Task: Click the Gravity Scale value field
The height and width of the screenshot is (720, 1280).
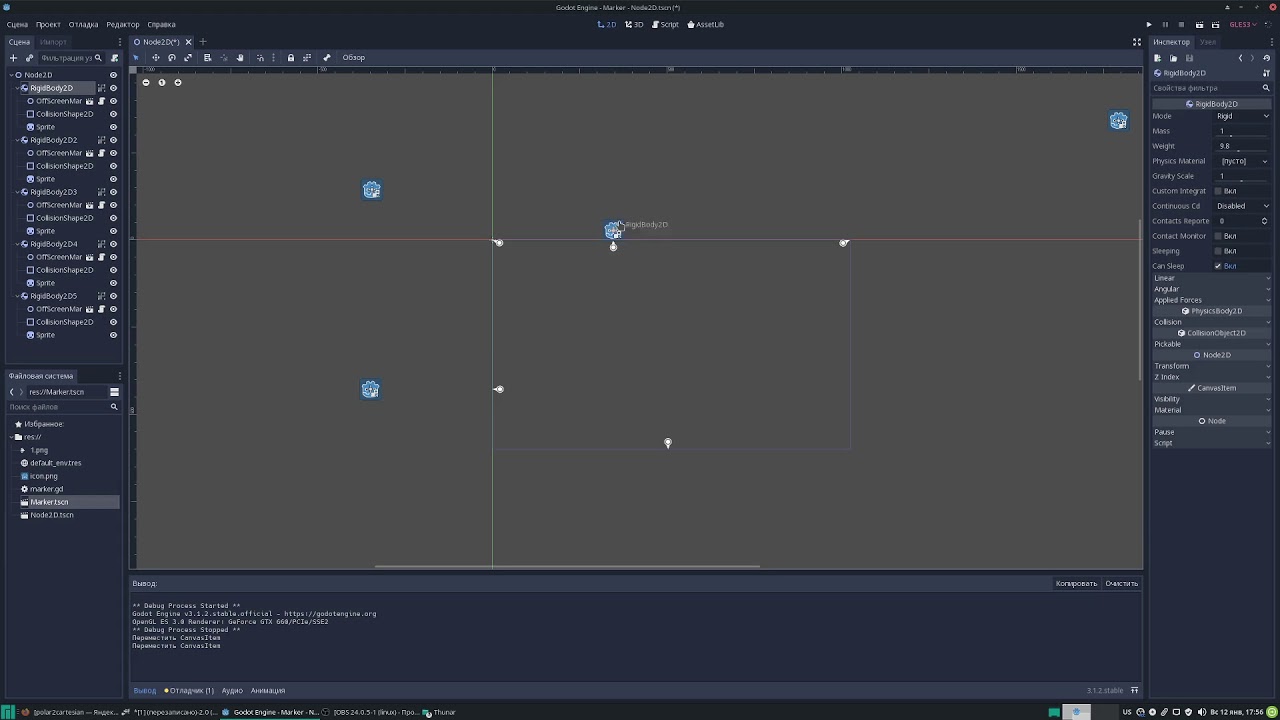Action: point(1242,176)
